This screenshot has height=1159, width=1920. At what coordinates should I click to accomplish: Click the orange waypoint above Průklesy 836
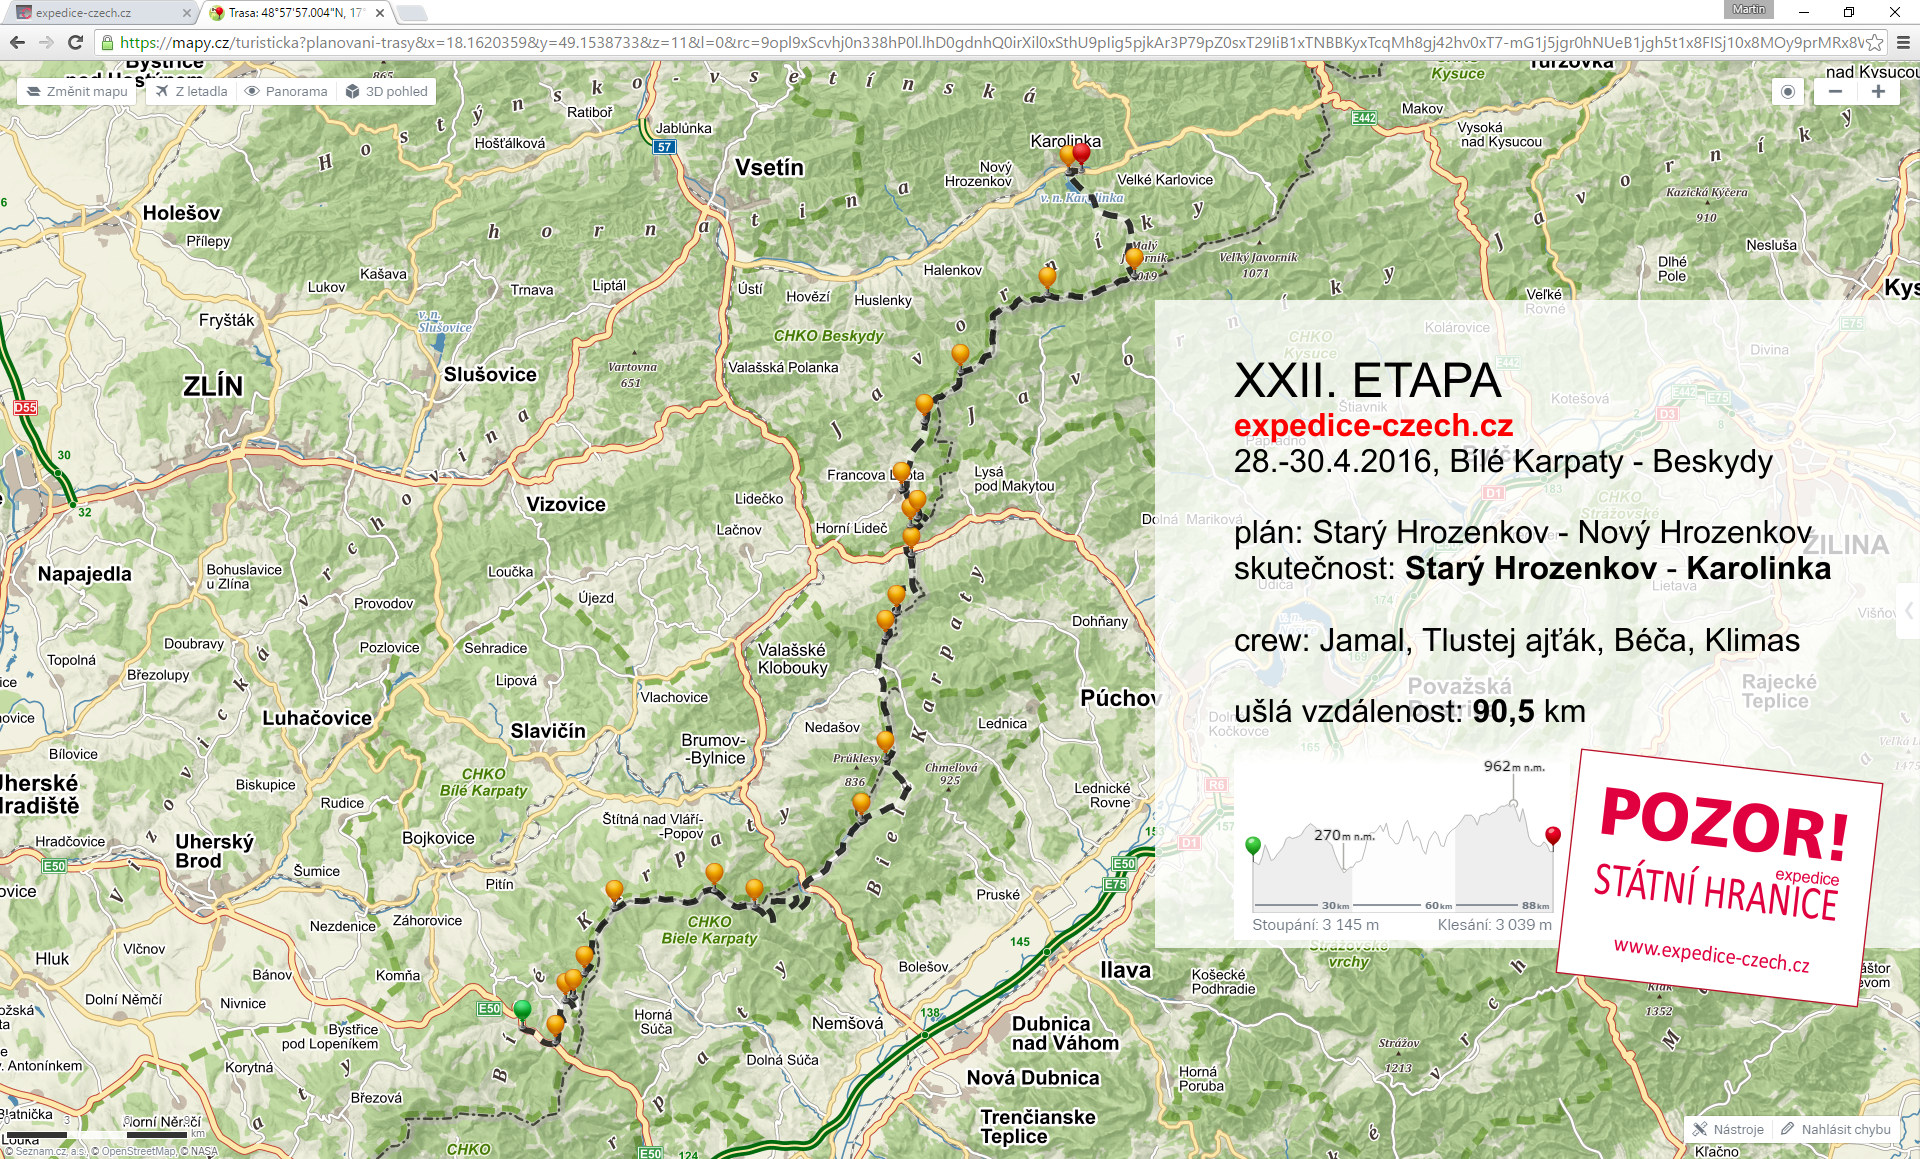(885, 742)
